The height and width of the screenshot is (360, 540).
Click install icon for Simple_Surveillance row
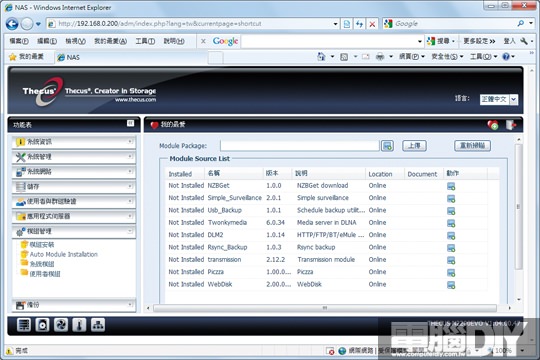pos(451,199)
